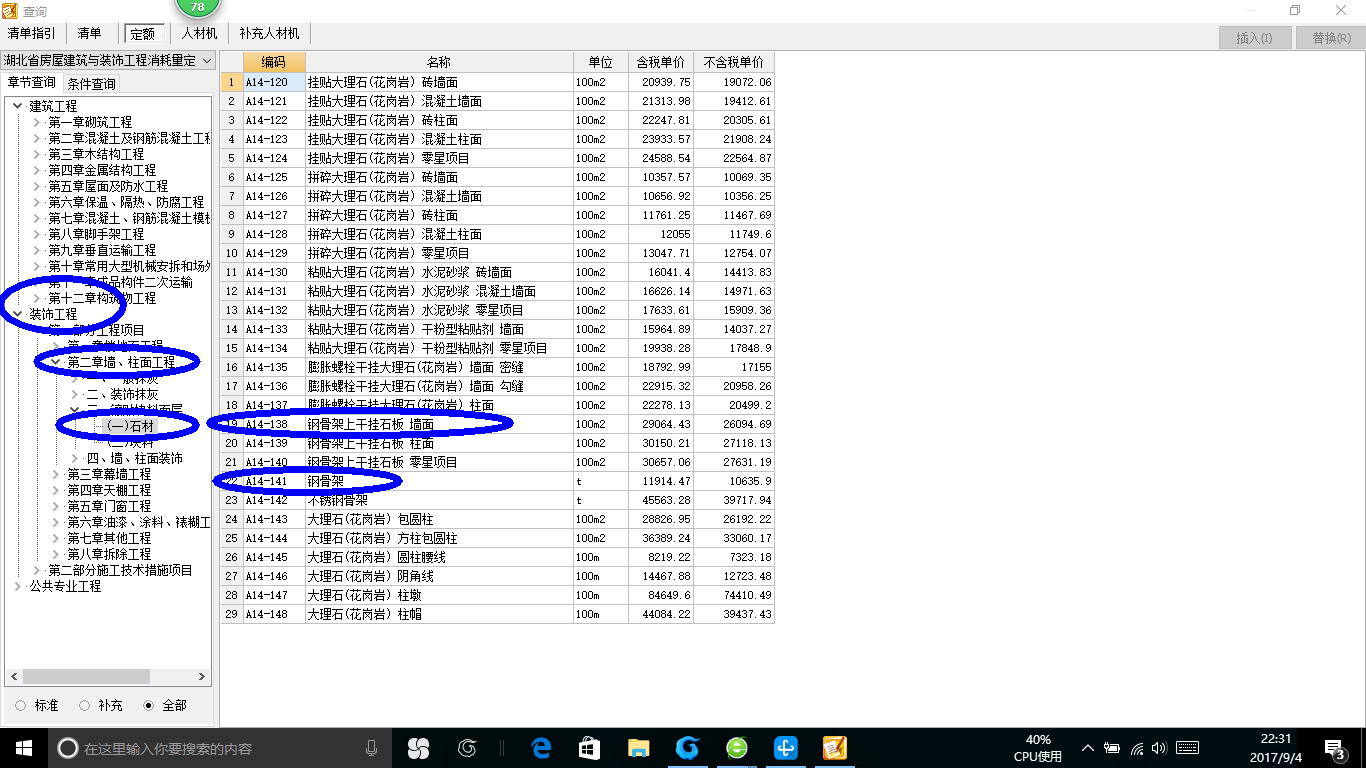Open Microsoft Store from taskbar
The height and width of the screenshot is (768, 1366).
click(589, 748)
